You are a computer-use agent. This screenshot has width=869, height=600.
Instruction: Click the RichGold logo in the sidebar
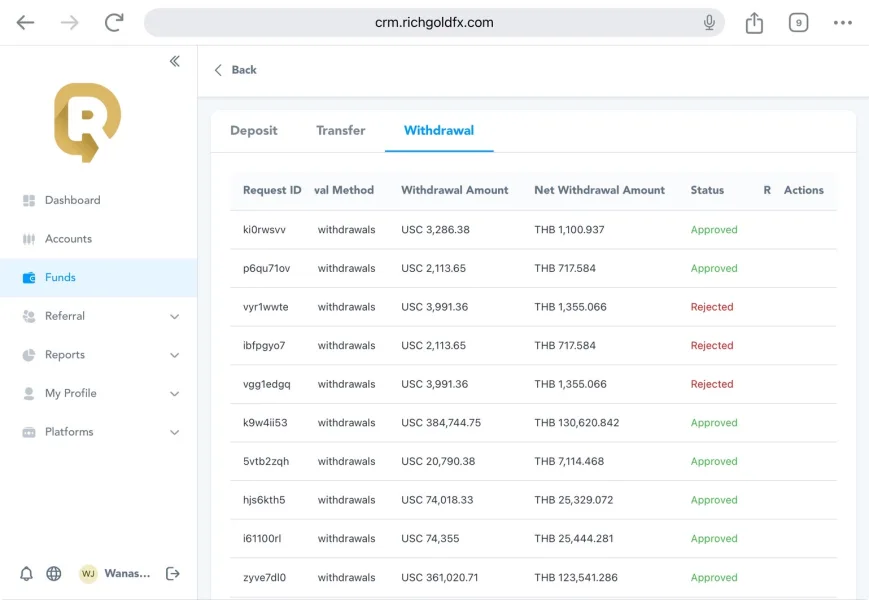pos(87,122)
